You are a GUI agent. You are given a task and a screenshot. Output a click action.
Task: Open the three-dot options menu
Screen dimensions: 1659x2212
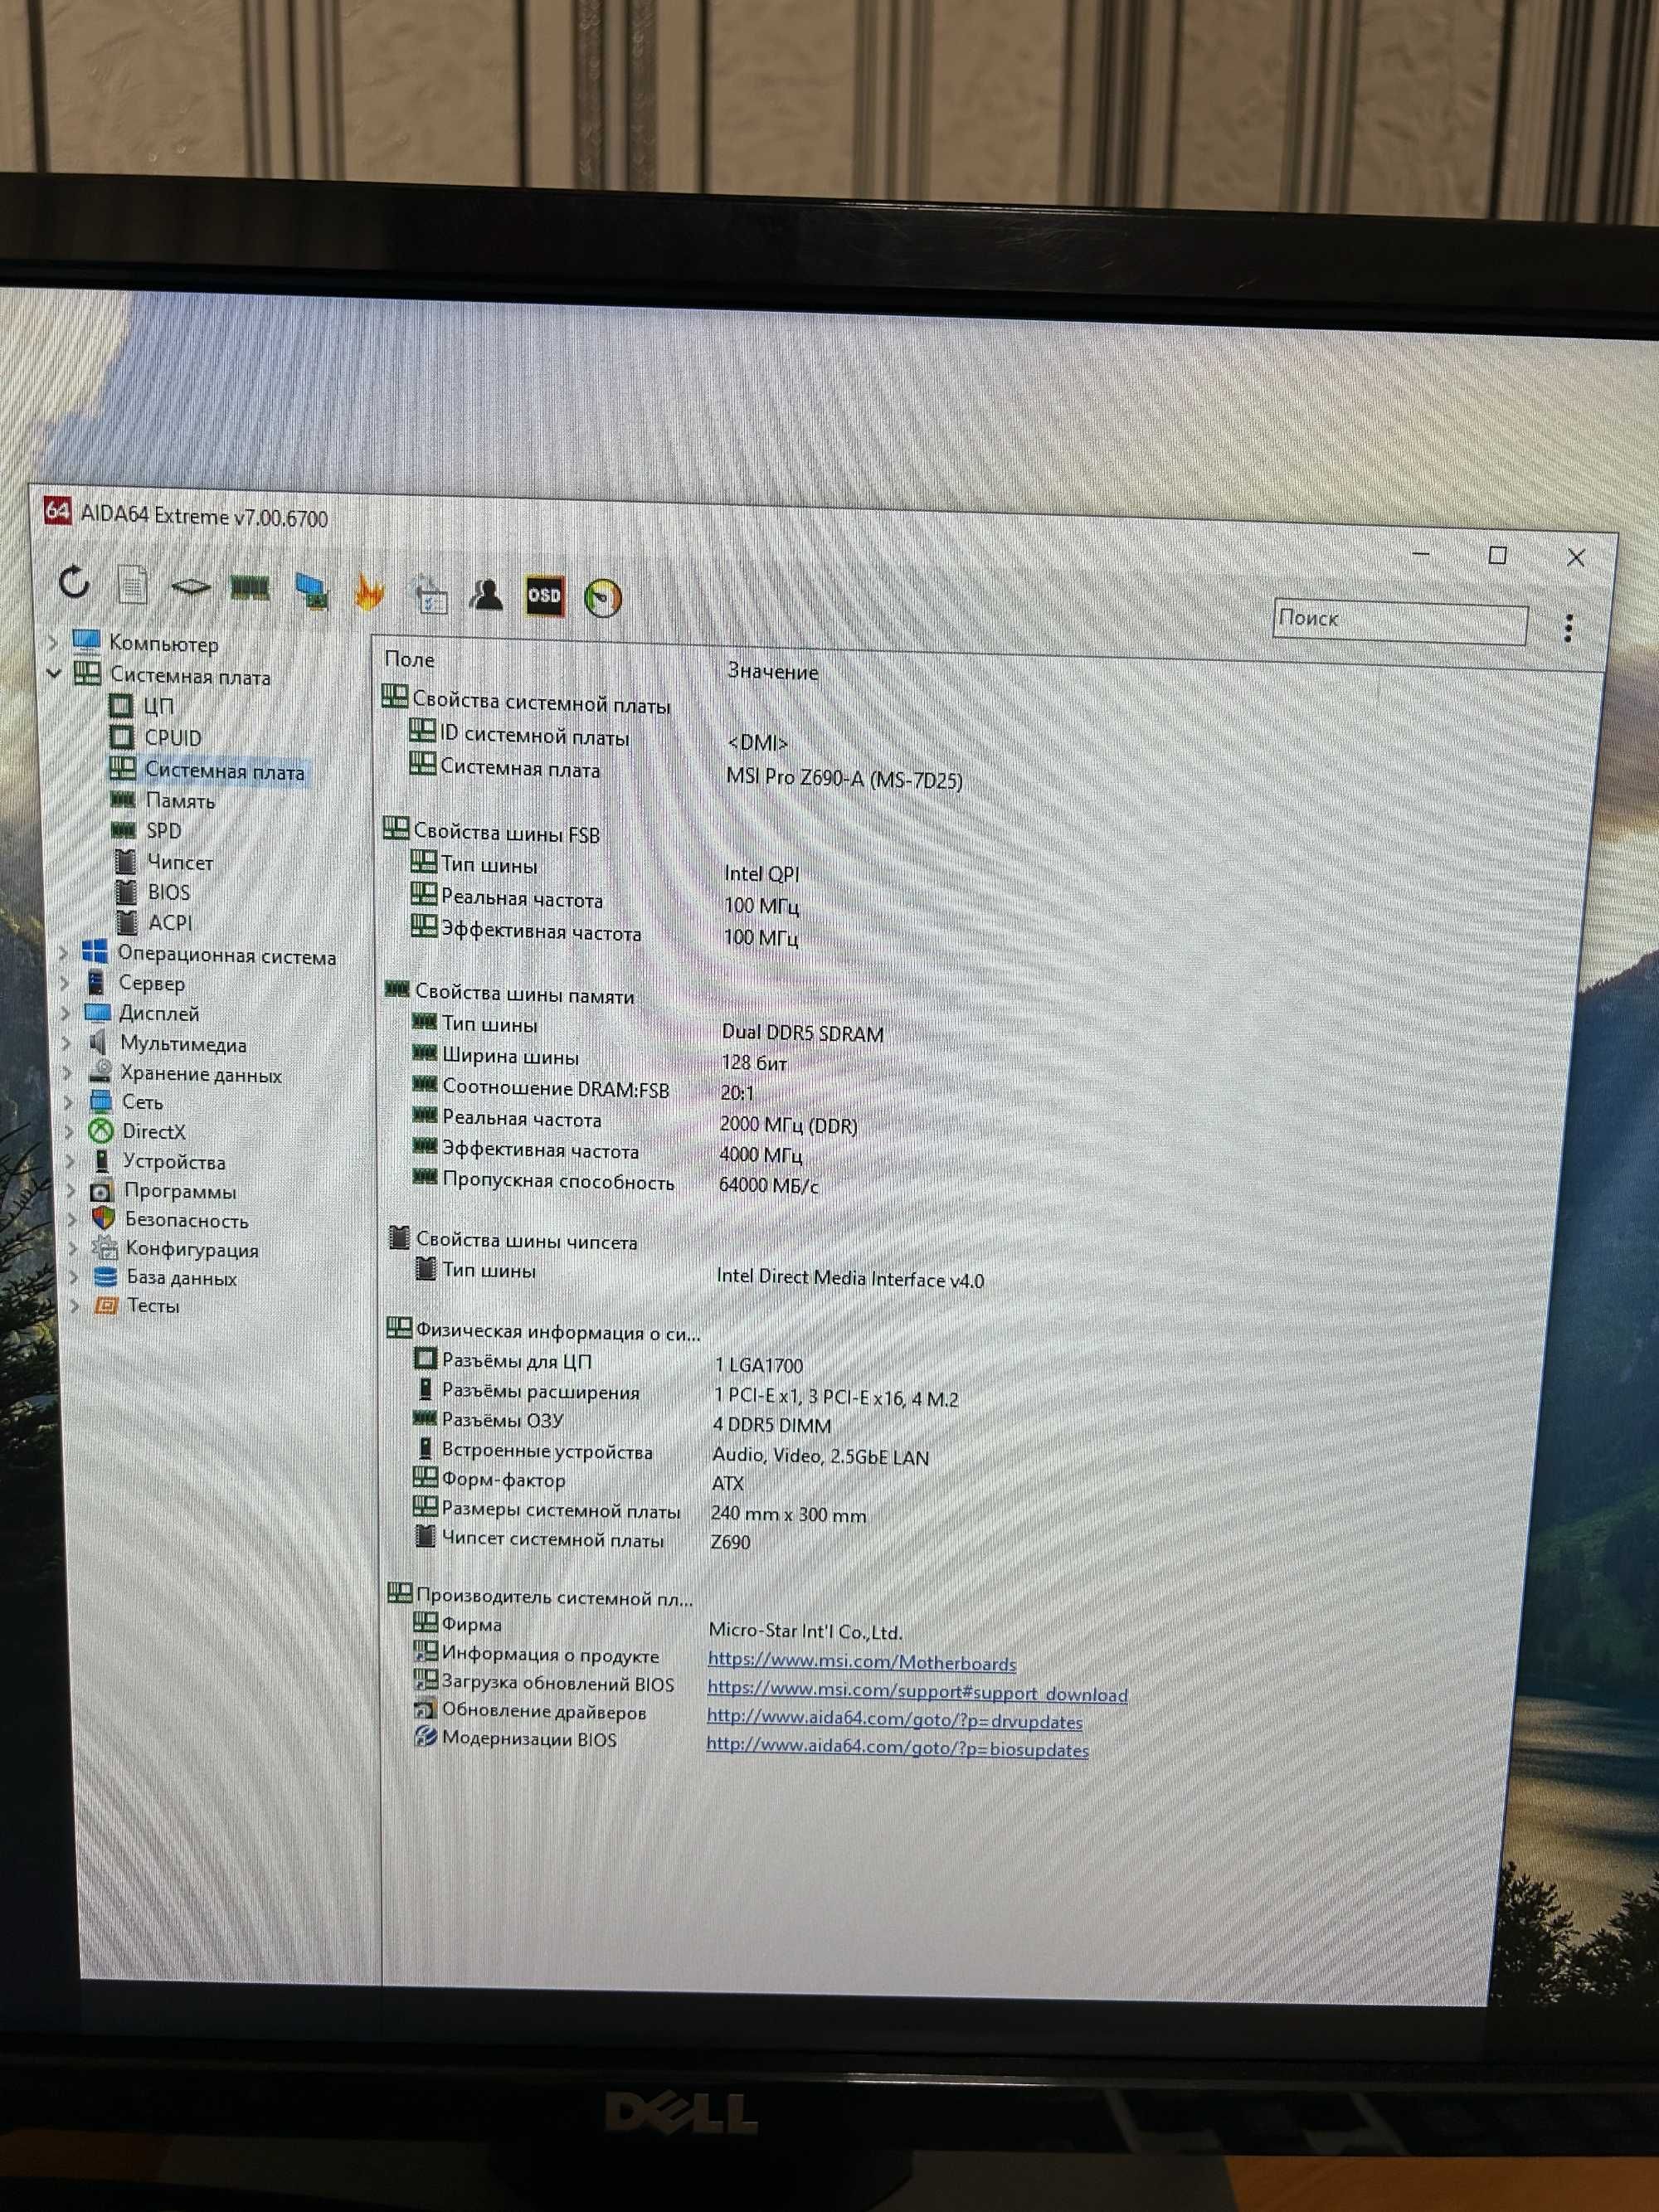[x=1568, y=628]
